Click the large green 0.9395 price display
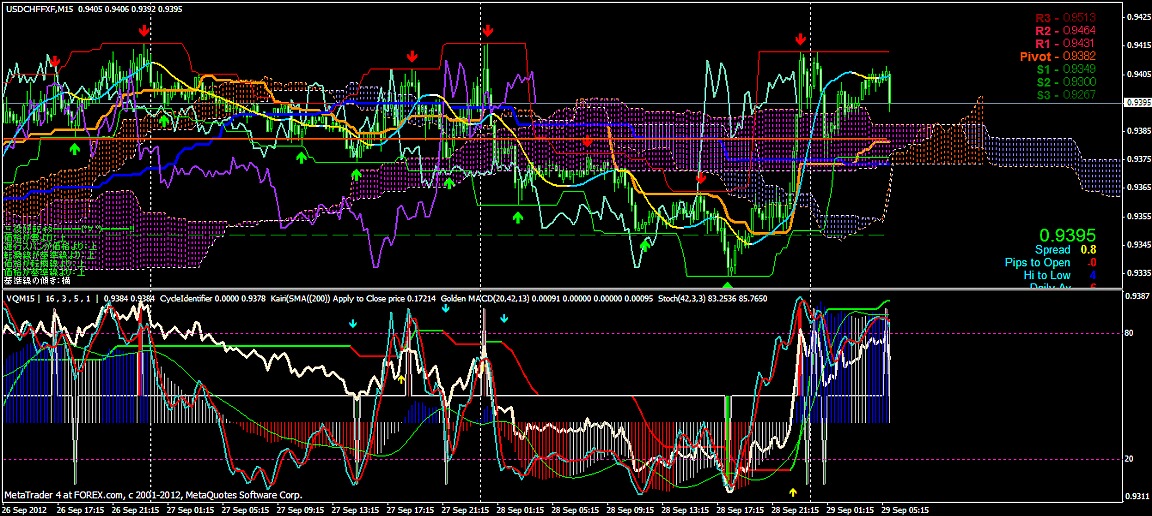The image size is (1152, 516). (1069, 232)
